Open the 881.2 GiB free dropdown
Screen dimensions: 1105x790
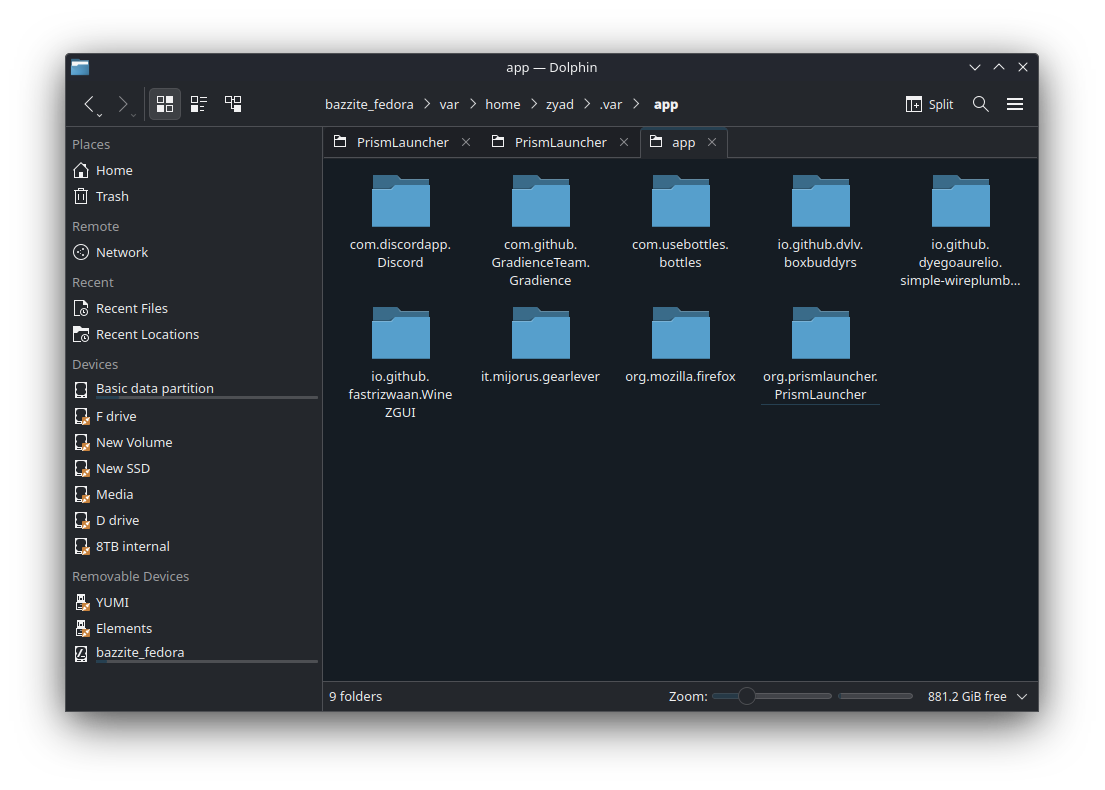977,696
